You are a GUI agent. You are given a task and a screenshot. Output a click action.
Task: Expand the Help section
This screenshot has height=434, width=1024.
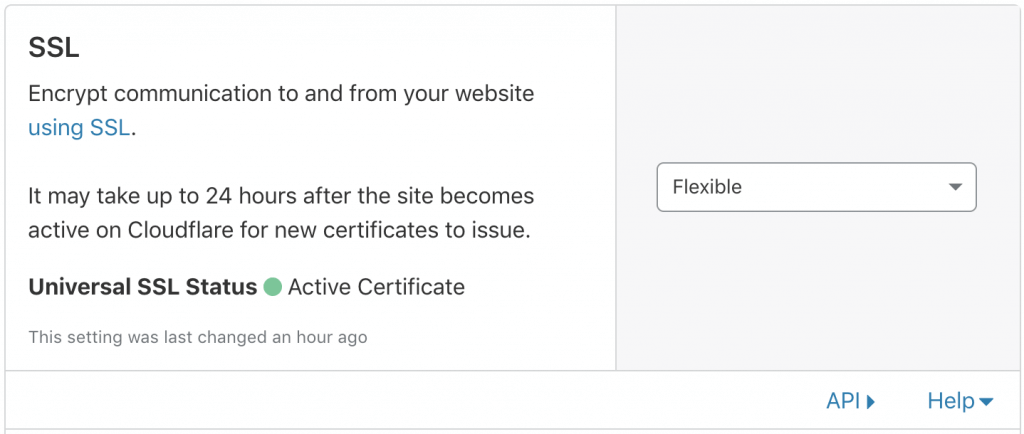(960, 401)
